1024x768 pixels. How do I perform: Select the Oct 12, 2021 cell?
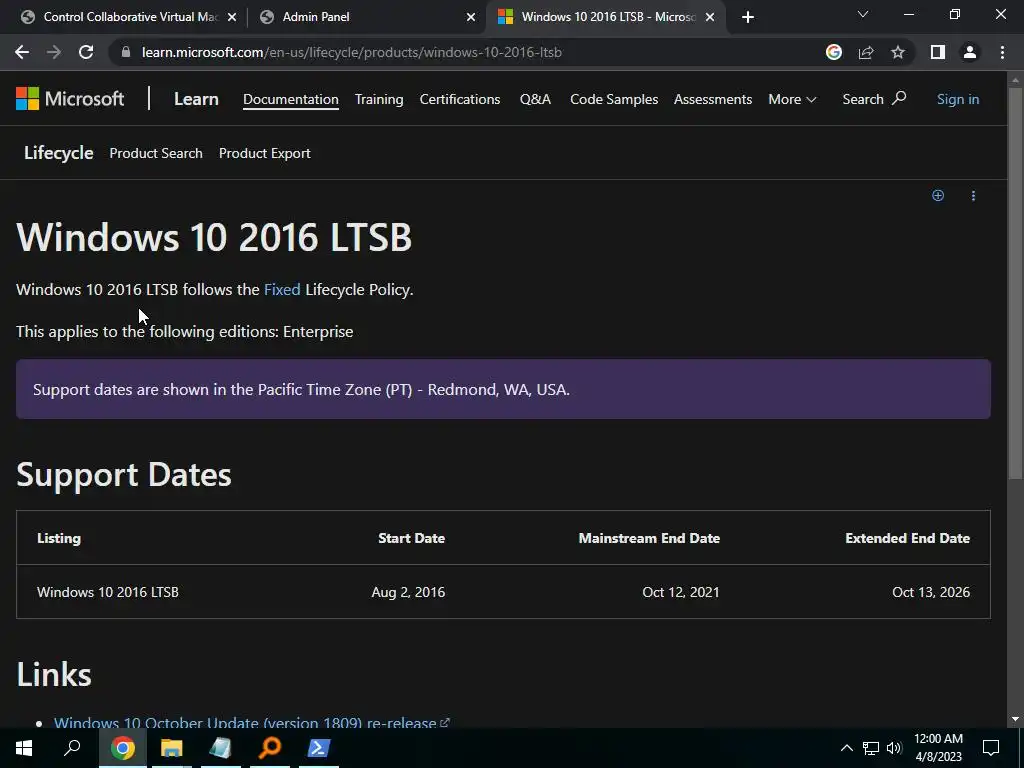tap(680, 592)
